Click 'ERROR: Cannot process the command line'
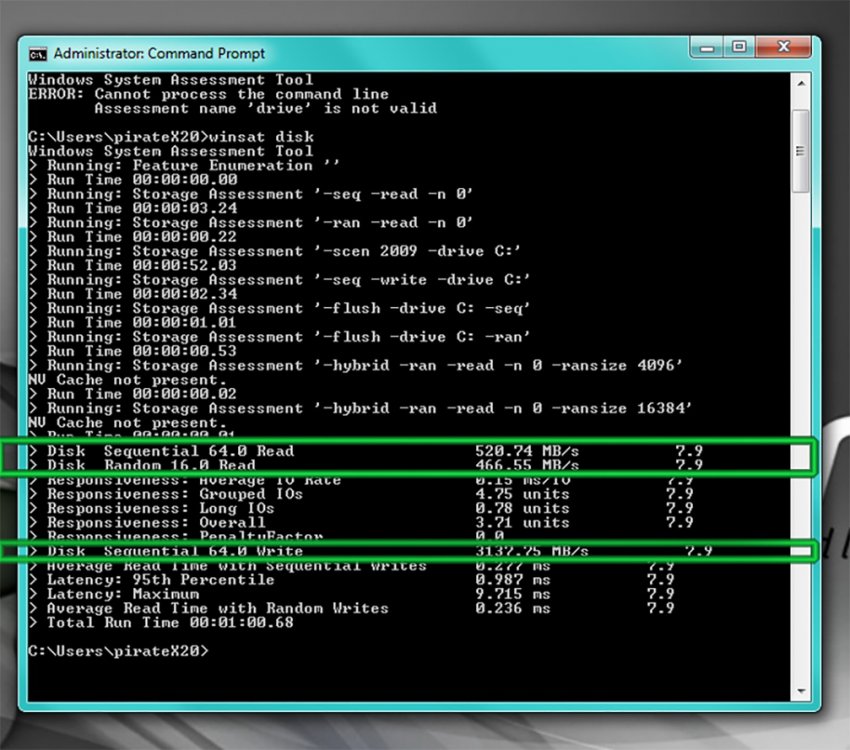Image resolution: width=850 pixels, height=750 pixels. (x=209, y=94)
